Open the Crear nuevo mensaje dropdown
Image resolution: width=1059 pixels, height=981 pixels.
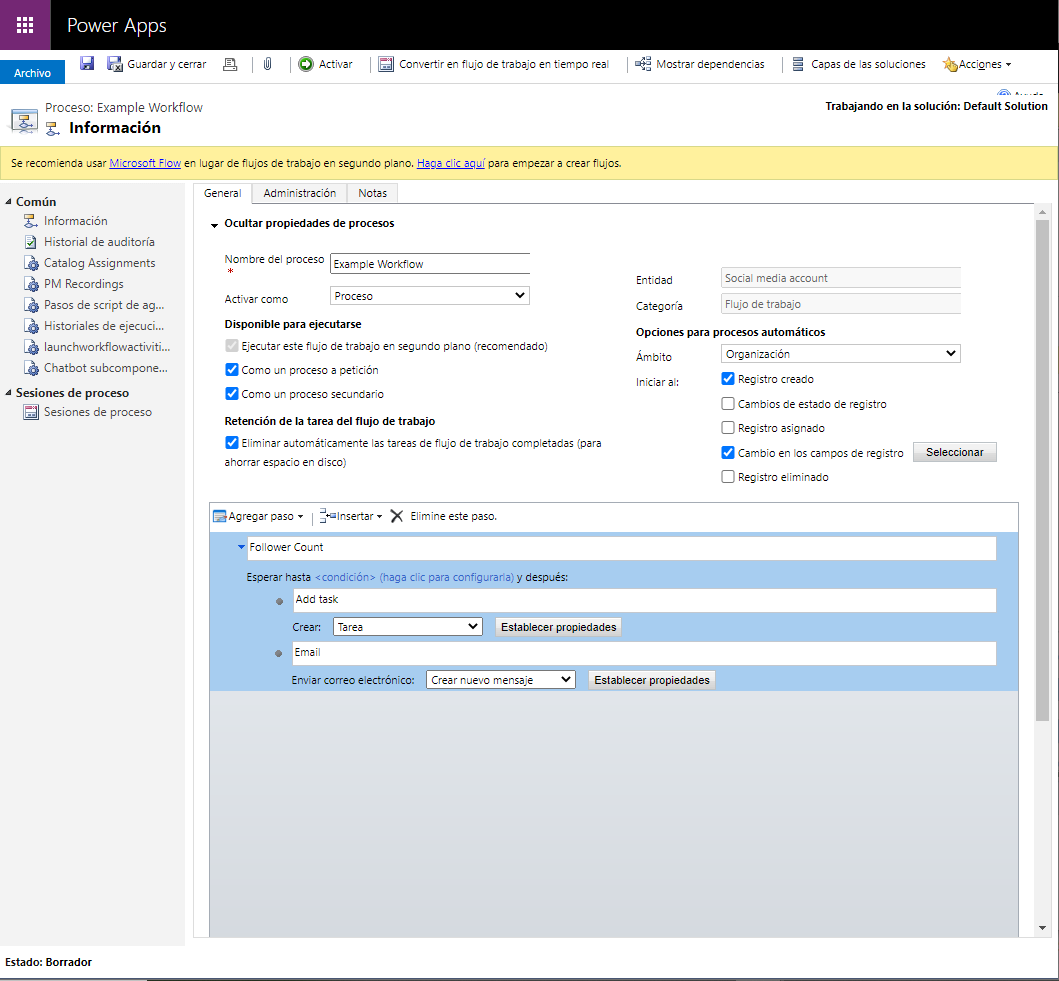[500, 680]
